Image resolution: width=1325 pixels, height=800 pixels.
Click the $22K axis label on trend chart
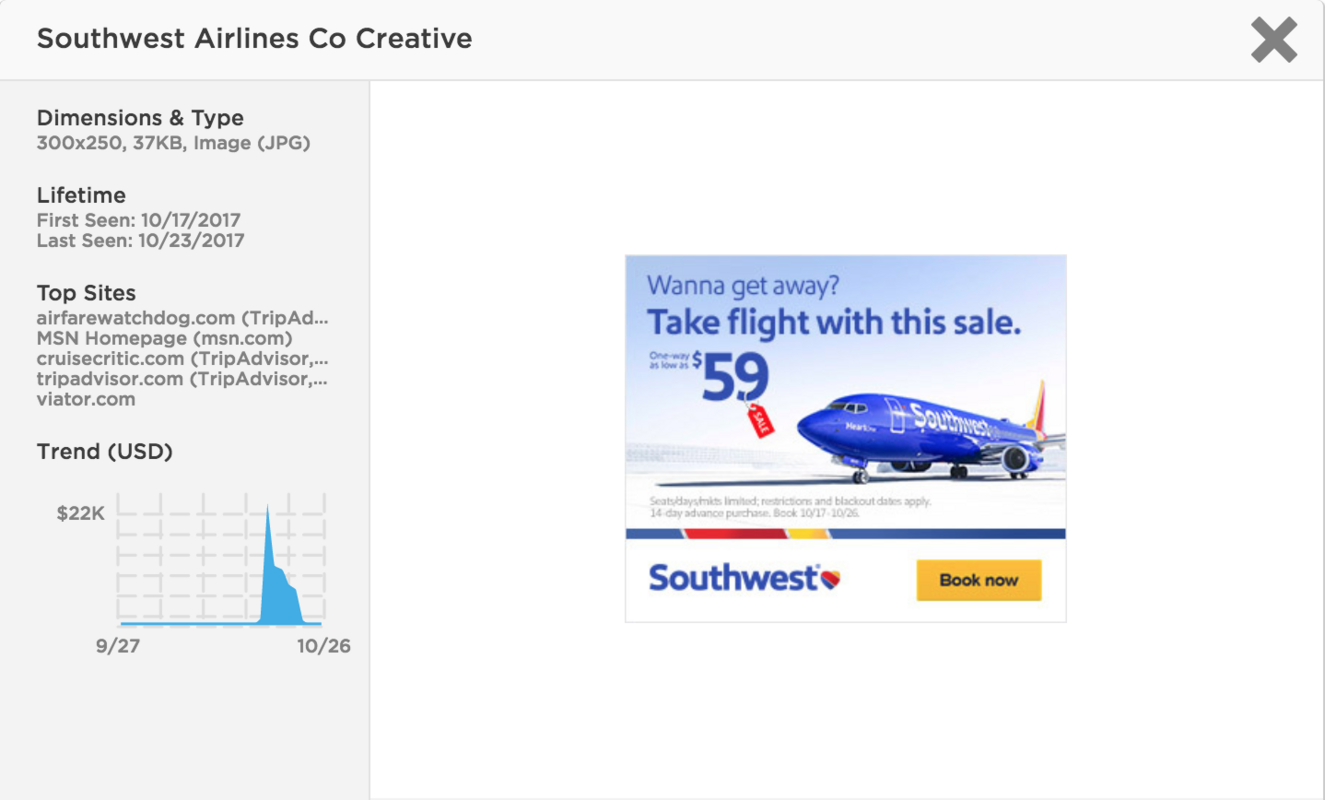click(x=80, y=514)
